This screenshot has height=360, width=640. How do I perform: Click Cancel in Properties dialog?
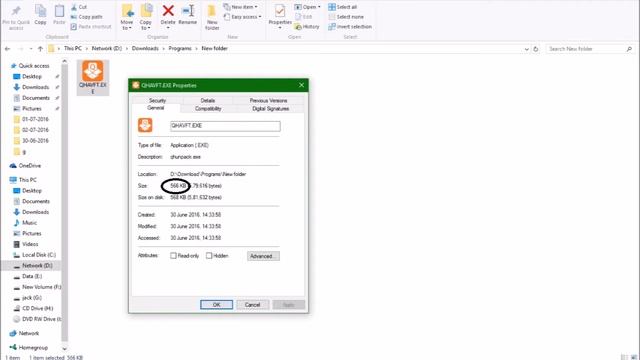coord(252,304)
